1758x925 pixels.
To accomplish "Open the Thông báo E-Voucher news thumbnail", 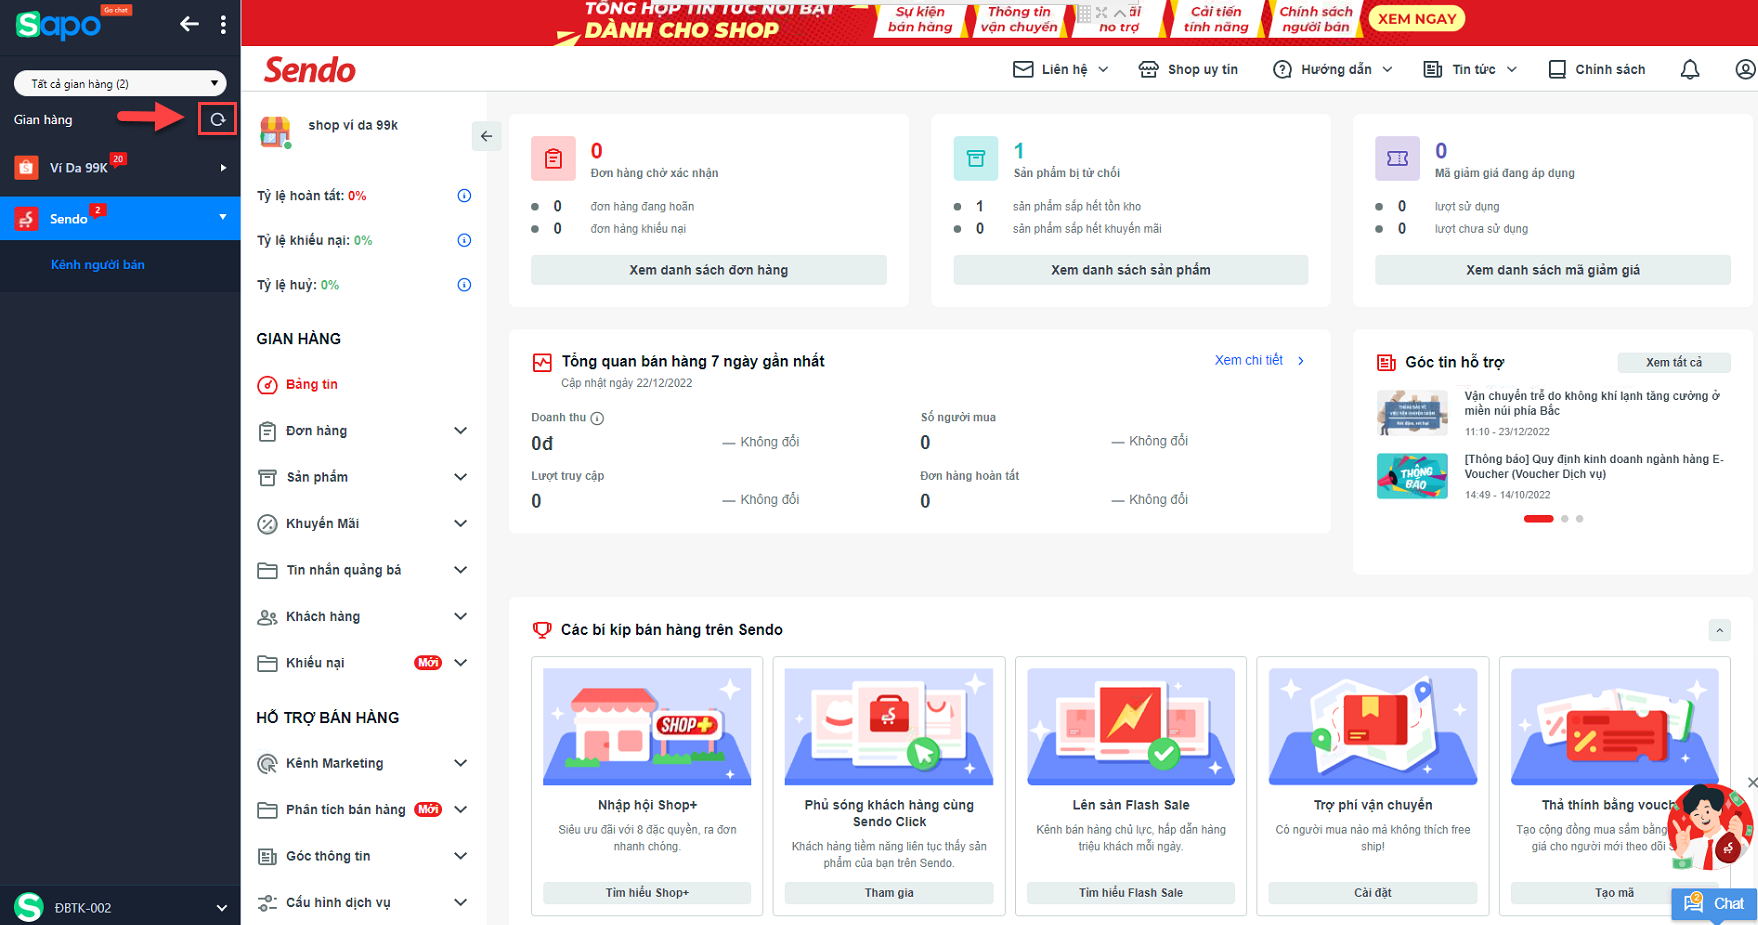I will point(1412,476).
